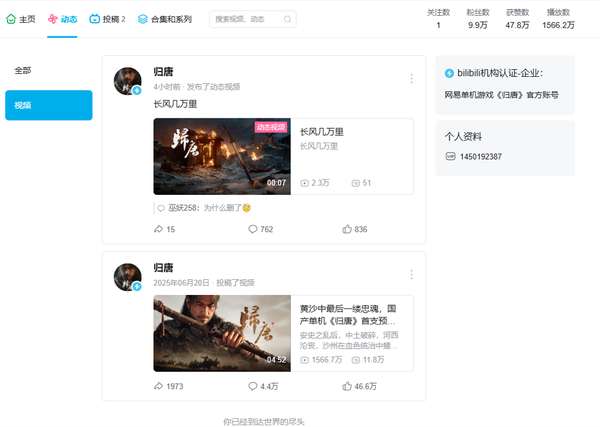
Task: Click the avatar on the 2025年06月 post
Action: 128,277
